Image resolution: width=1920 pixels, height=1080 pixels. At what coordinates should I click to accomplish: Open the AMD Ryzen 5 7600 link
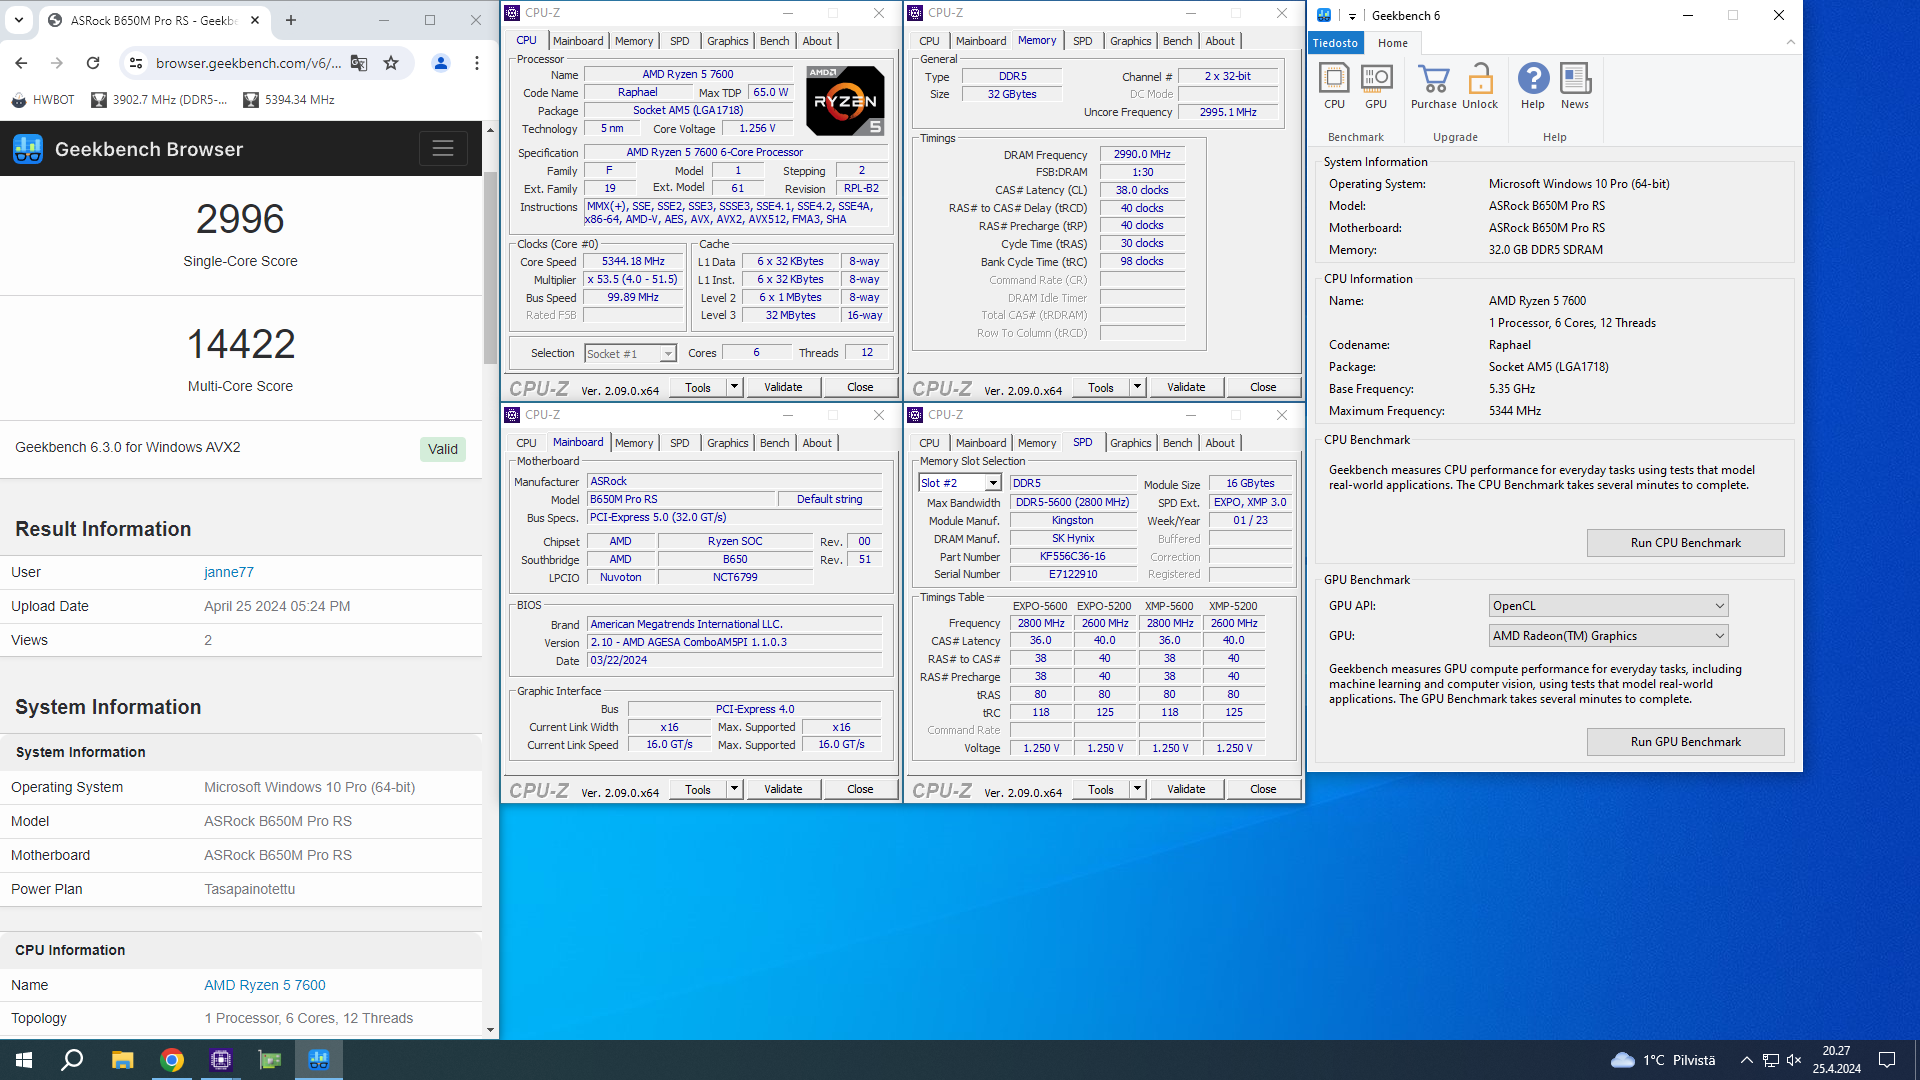(x=265, y=985)
